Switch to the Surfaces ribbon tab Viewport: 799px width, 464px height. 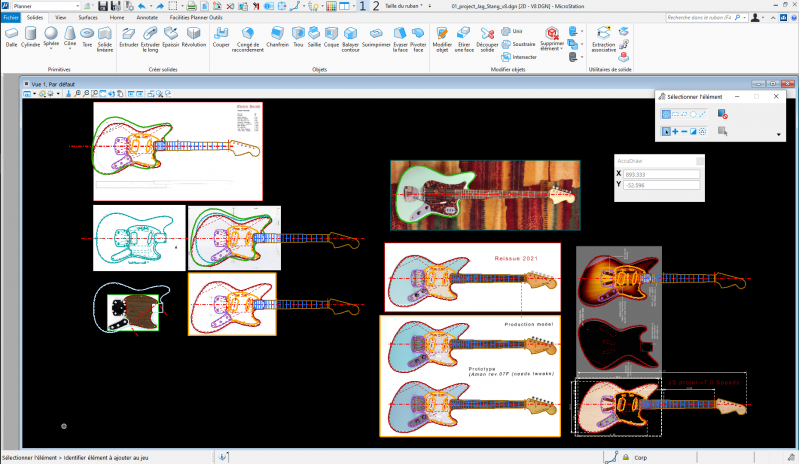tap(88, 18)
